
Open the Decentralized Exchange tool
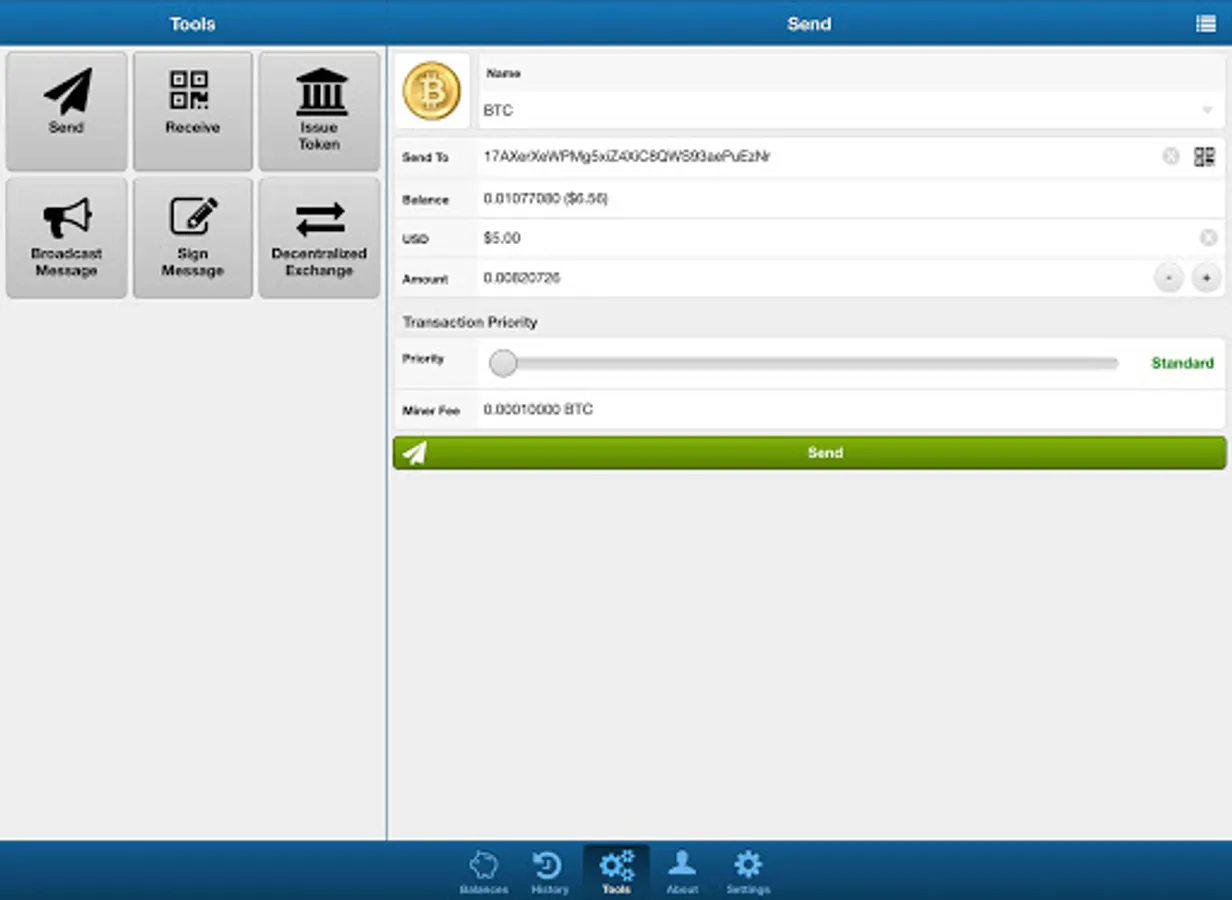pos(319,238)
